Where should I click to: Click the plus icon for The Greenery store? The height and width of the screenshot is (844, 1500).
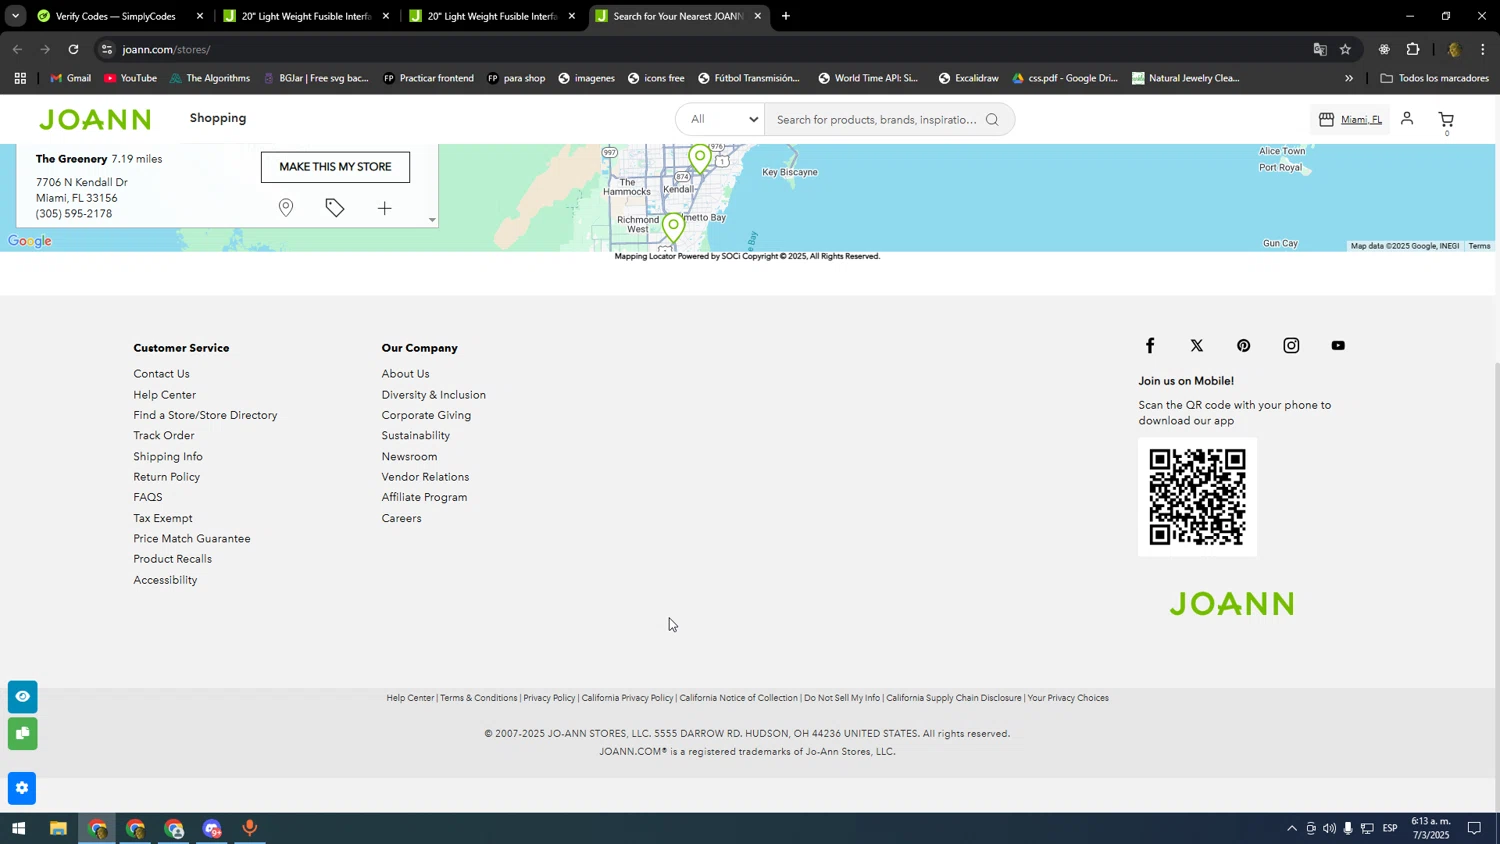click(385, 208)
